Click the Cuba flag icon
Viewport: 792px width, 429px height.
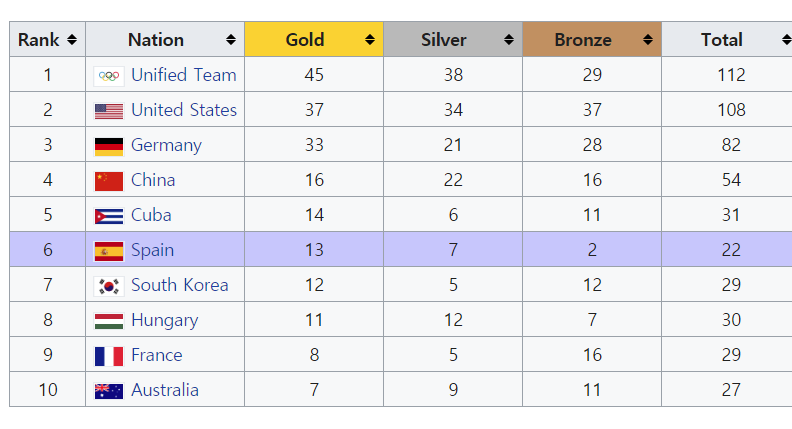point(109,216)
